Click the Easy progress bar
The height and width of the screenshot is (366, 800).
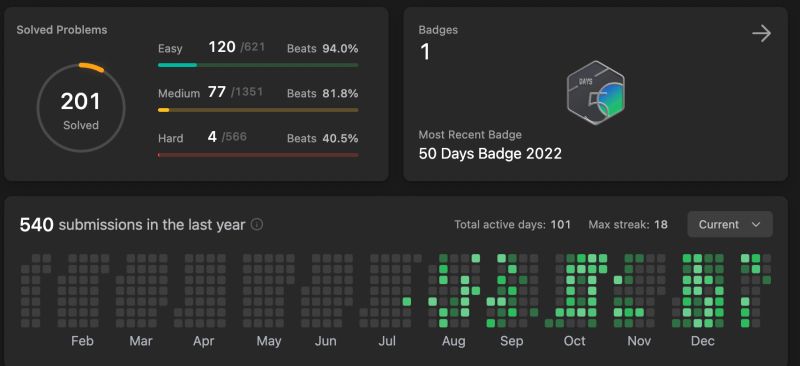(x=258, y=65)
